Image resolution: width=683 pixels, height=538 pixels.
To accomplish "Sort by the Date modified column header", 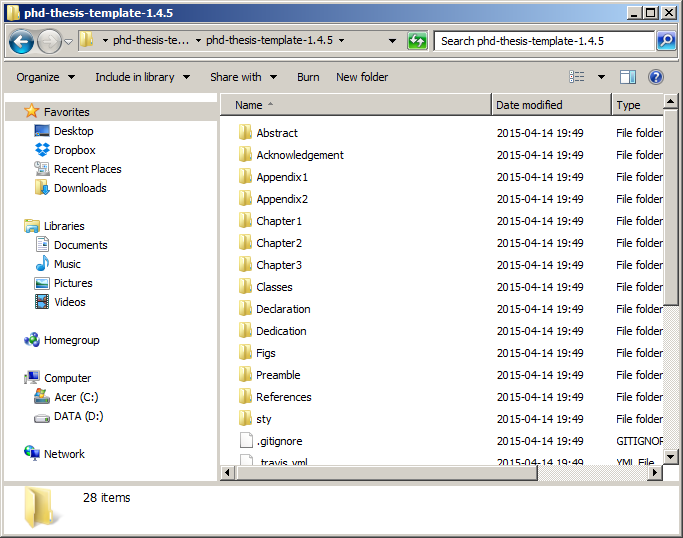I will tap(550, 105).
